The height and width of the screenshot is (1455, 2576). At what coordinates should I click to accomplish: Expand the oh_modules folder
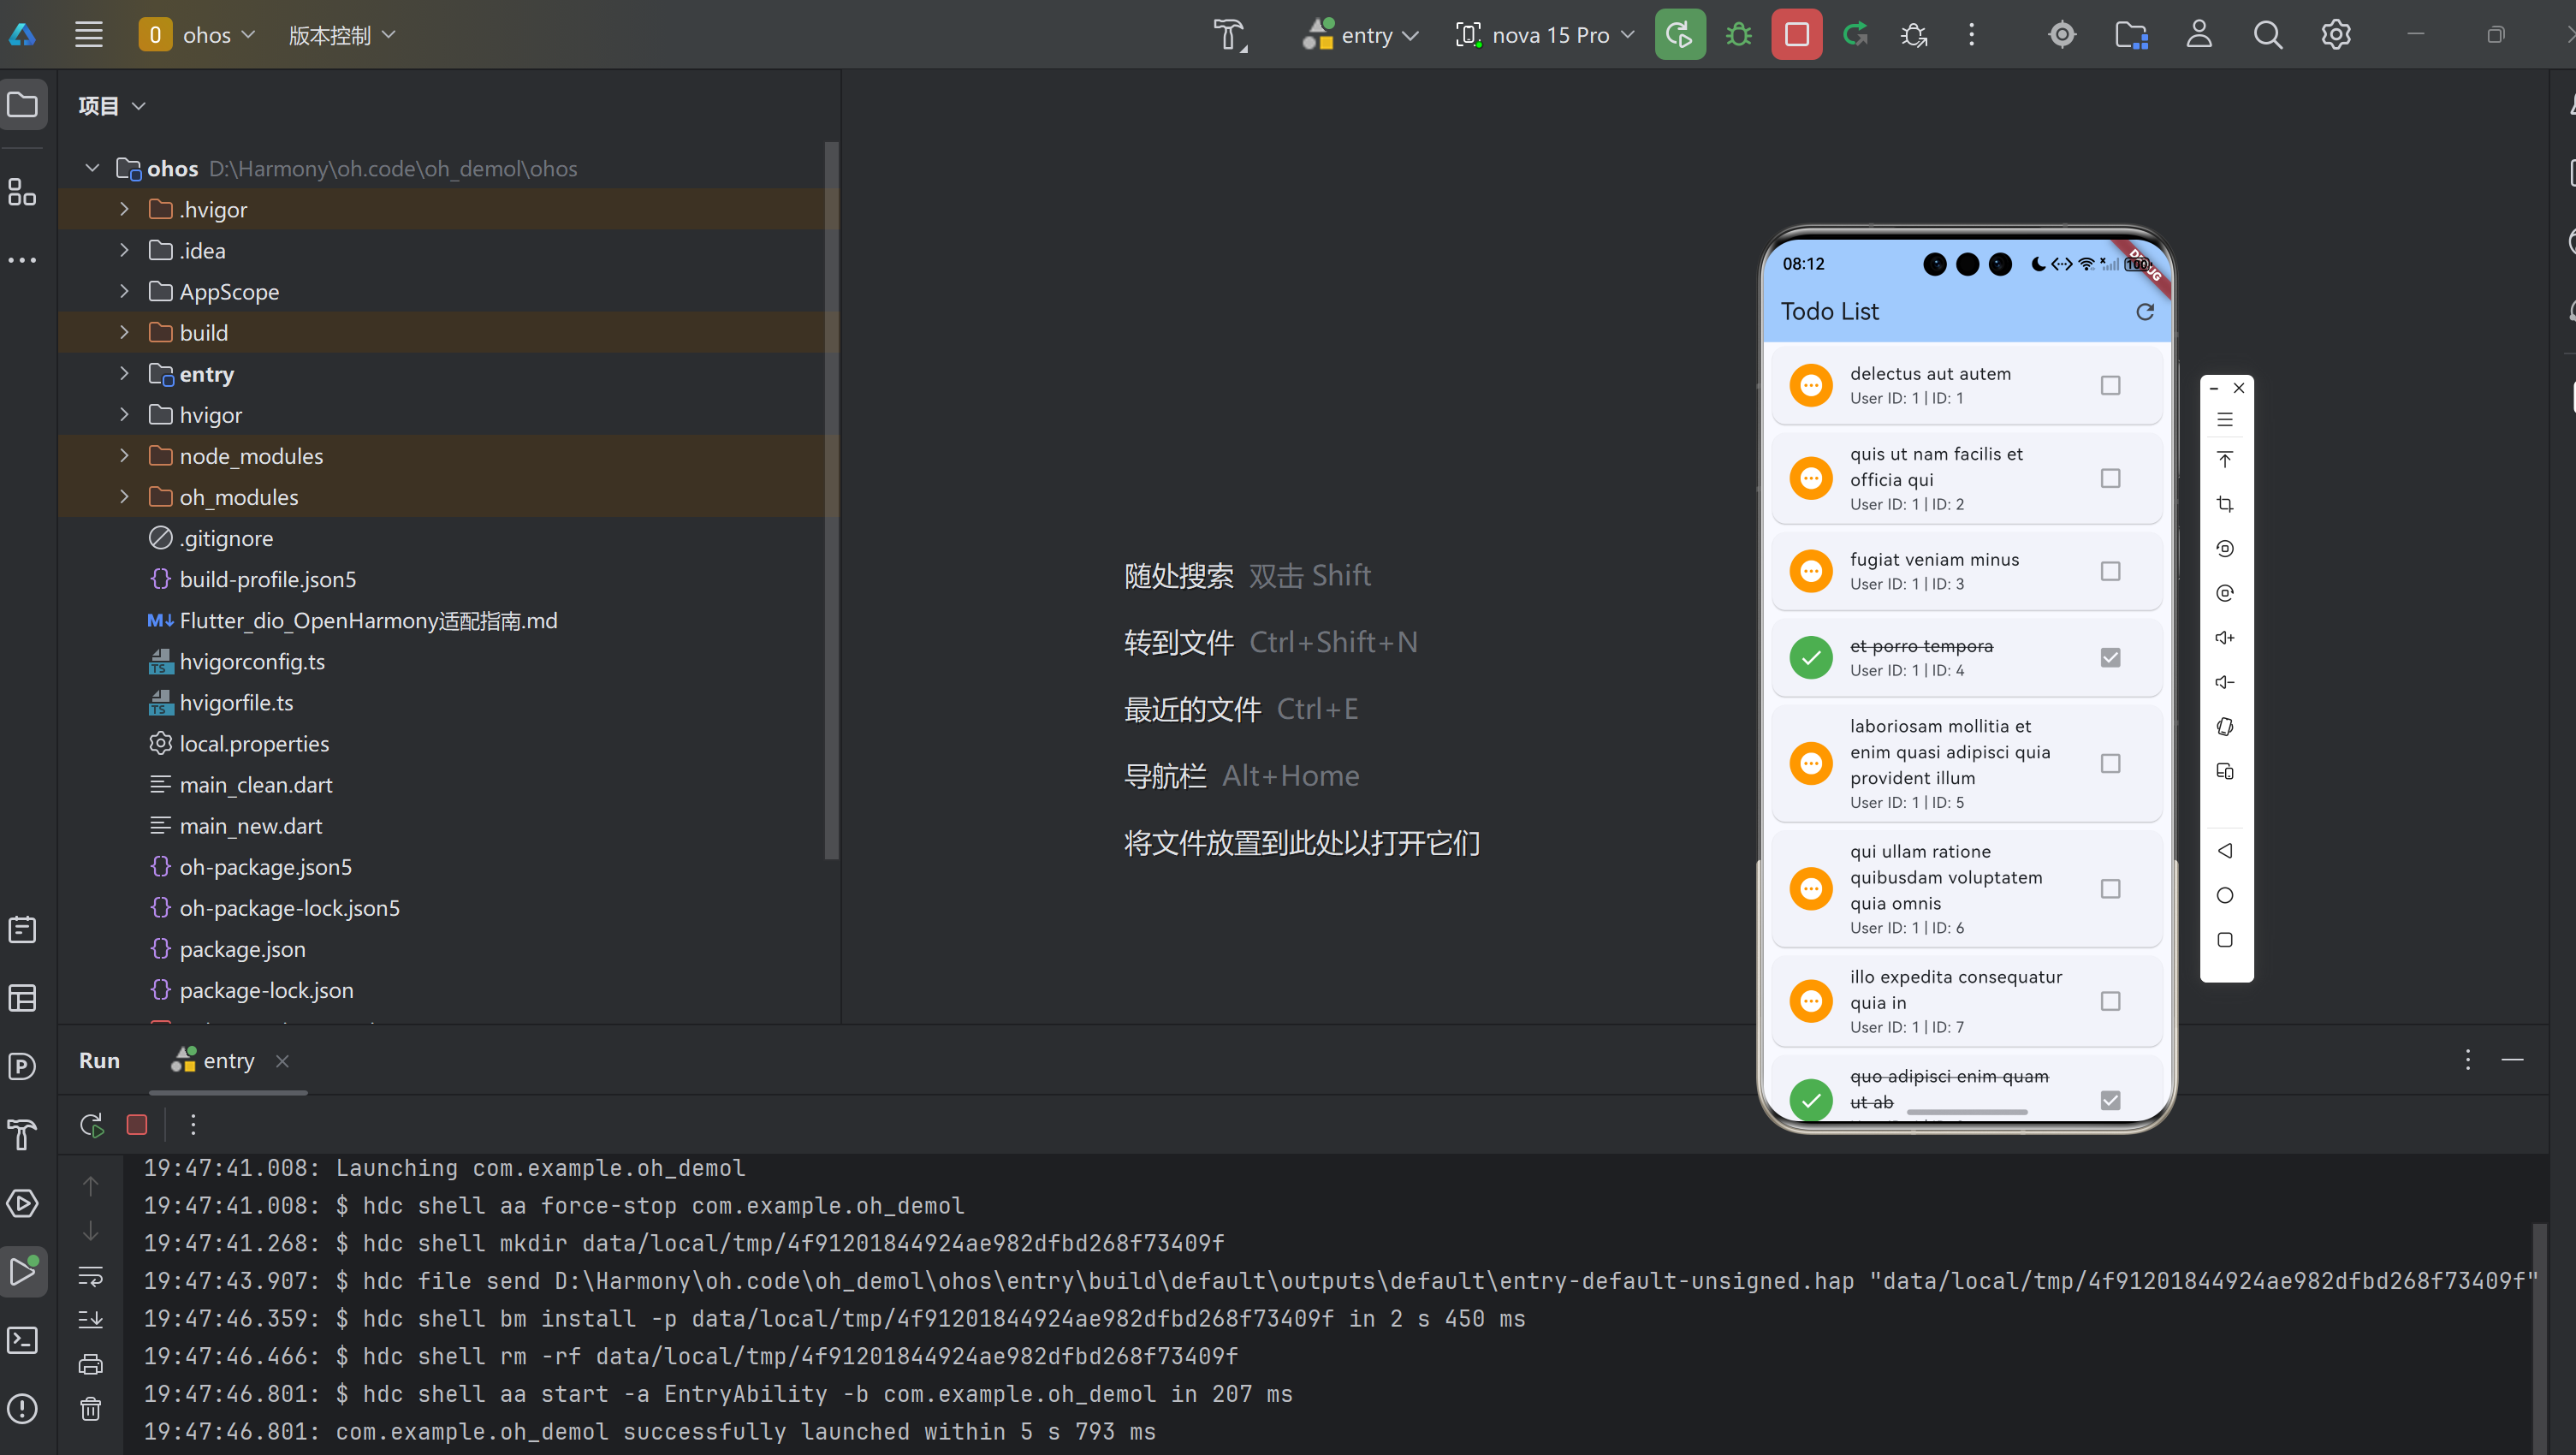124,497
